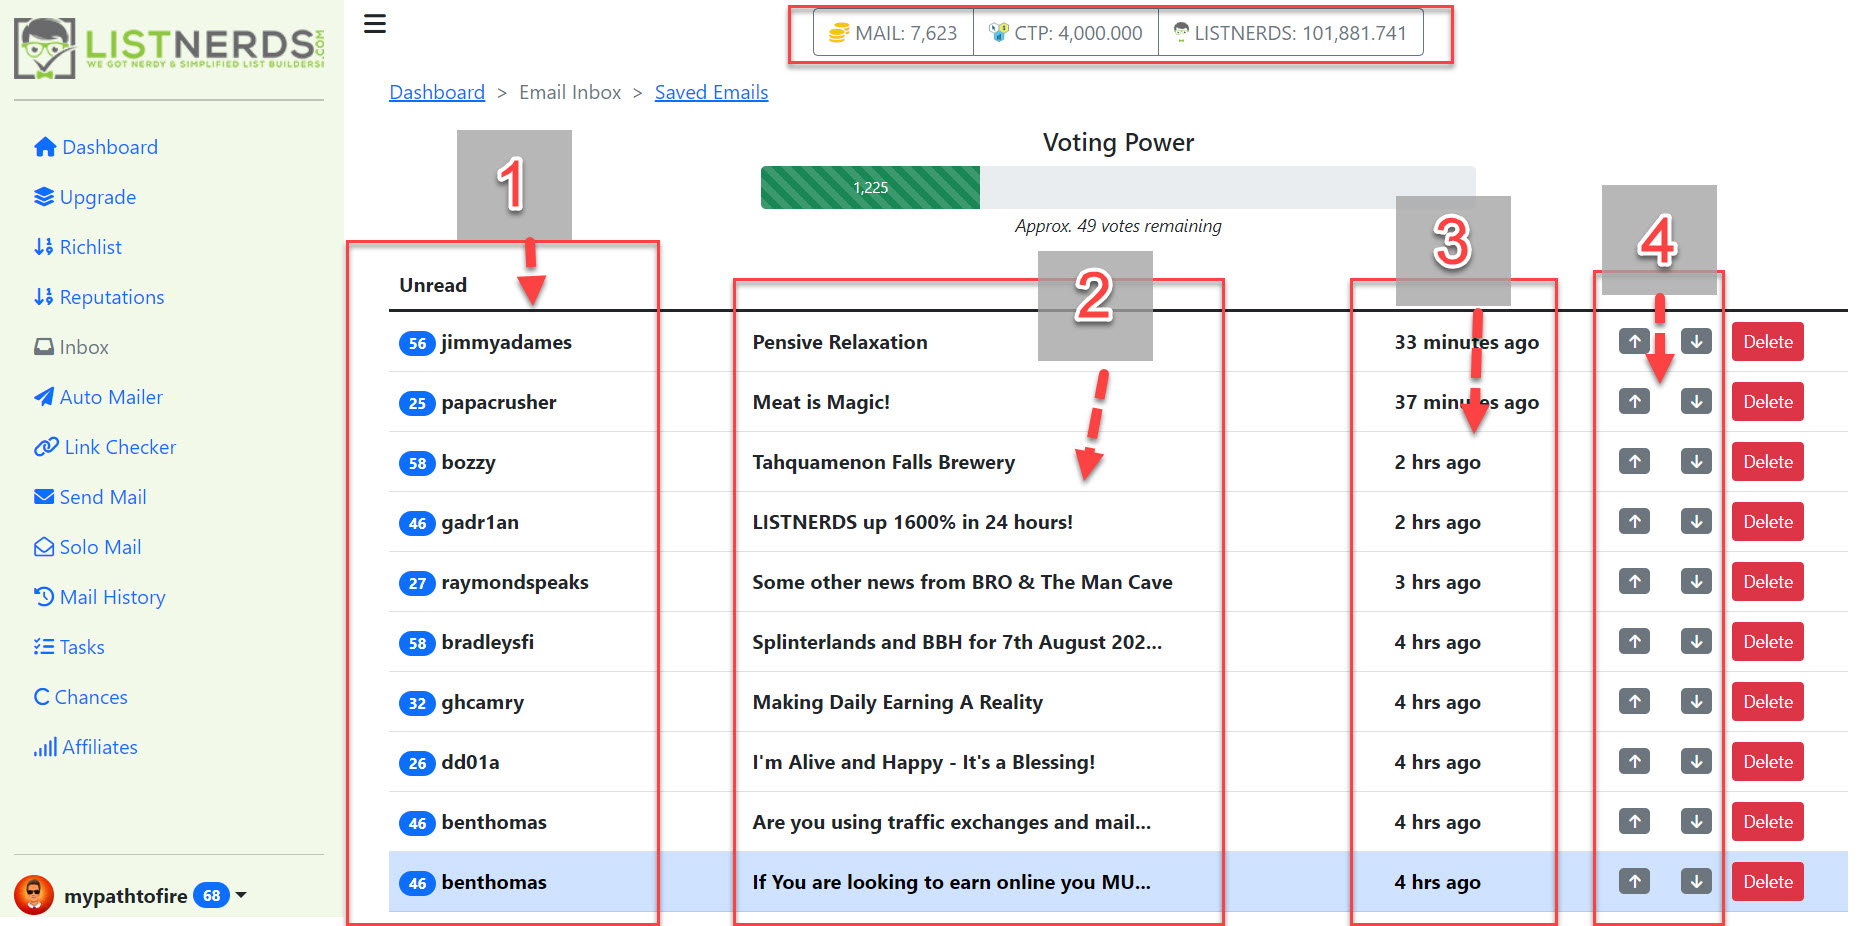Click the LISTNERDS 101,881.741 balance button
Image resolution: width=1873 pixels, height=926 pixels.
coord(1290,33)
